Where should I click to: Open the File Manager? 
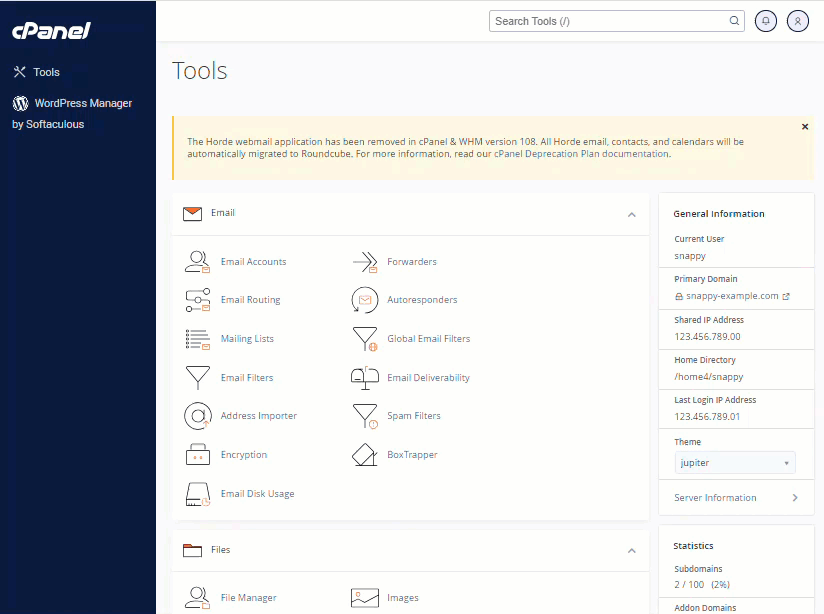pyautogui.click(x=249, y=597)
